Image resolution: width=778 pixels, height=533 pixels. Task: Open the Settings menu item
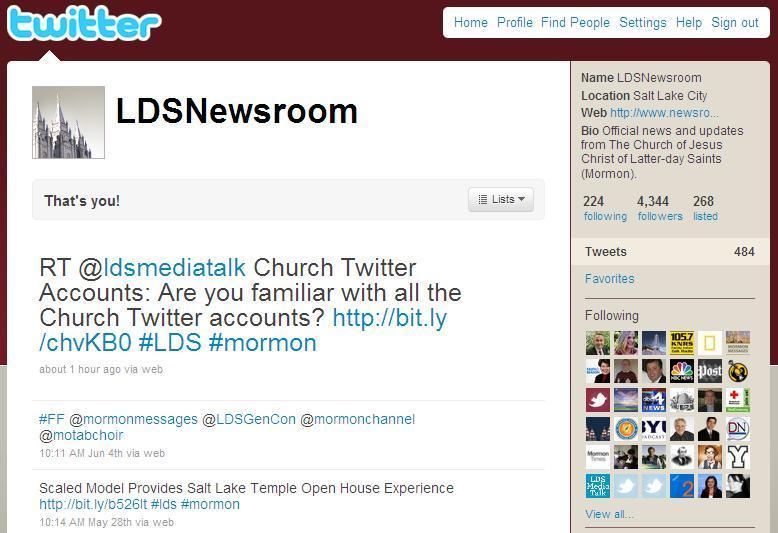coord(643,23)
